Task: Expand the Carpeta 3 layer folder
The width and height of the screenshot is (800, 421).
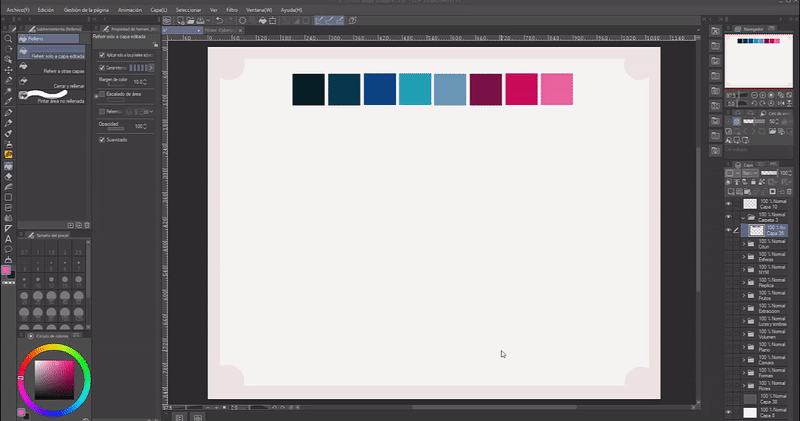Action: click(743, 216)
